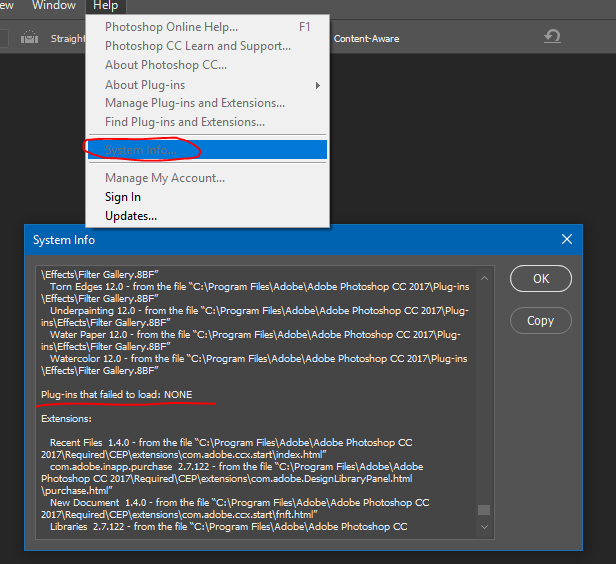Select Updates in the Help menu
The image size is (616, 564).
click(x=207, y=216)
